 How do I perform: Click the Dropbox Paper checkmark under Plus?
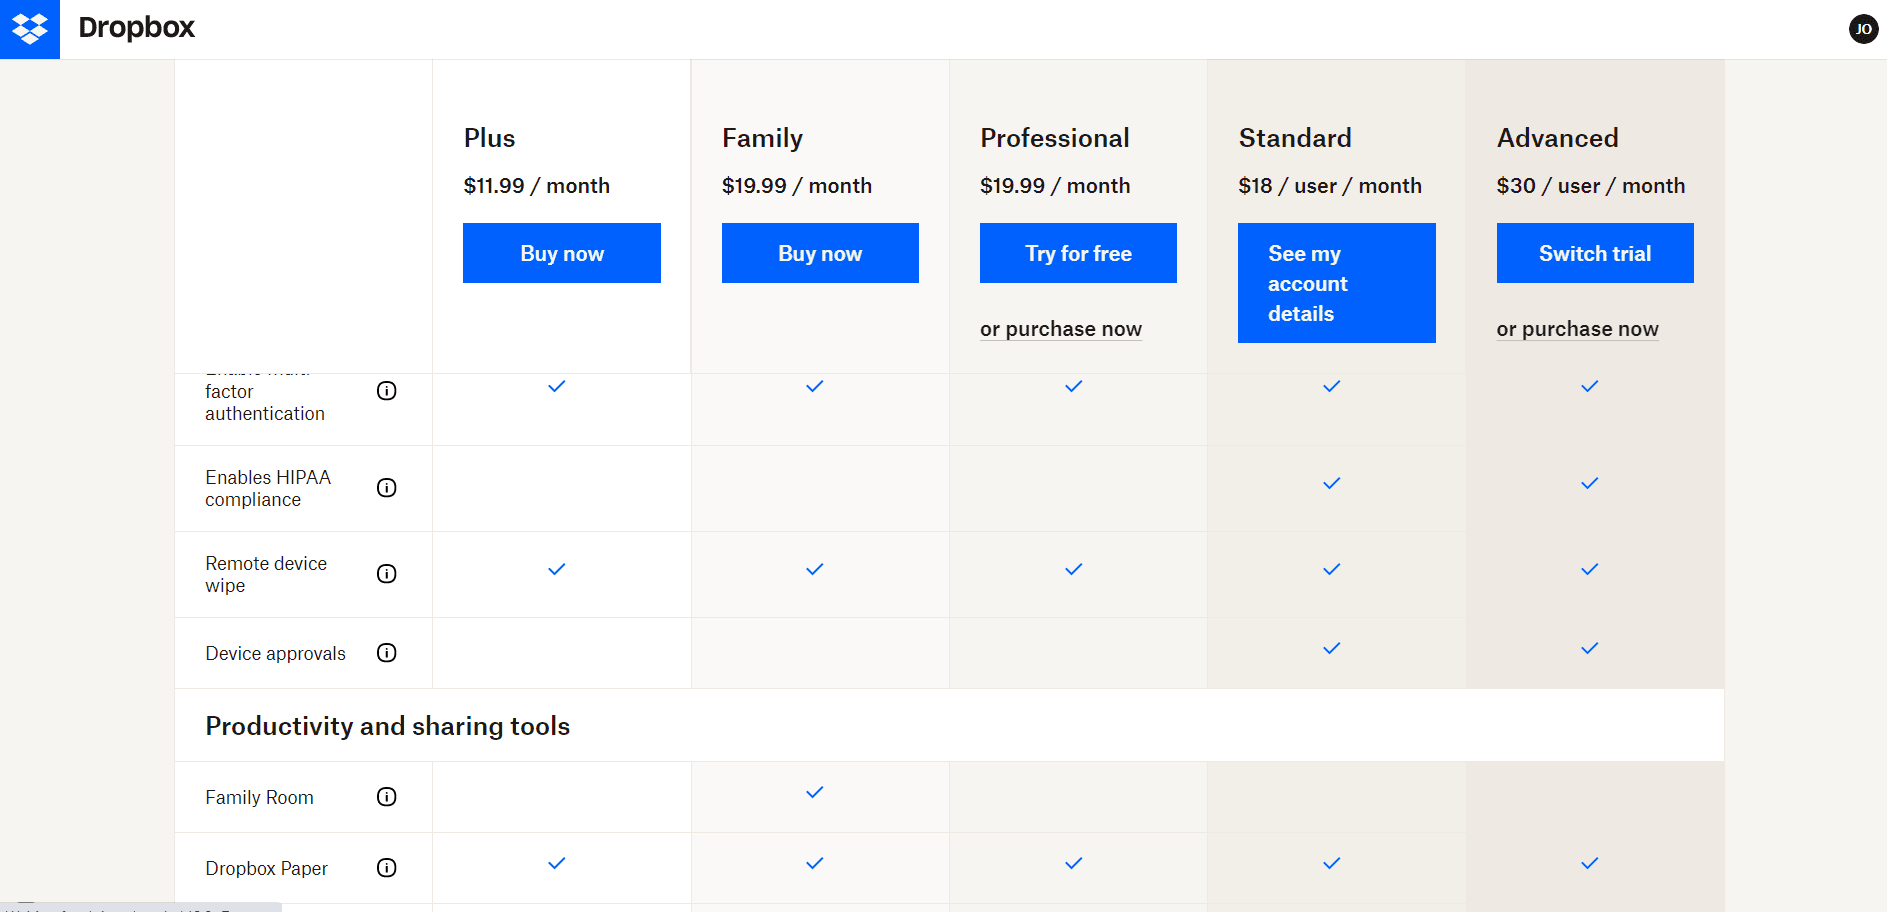tap(556, 863)
